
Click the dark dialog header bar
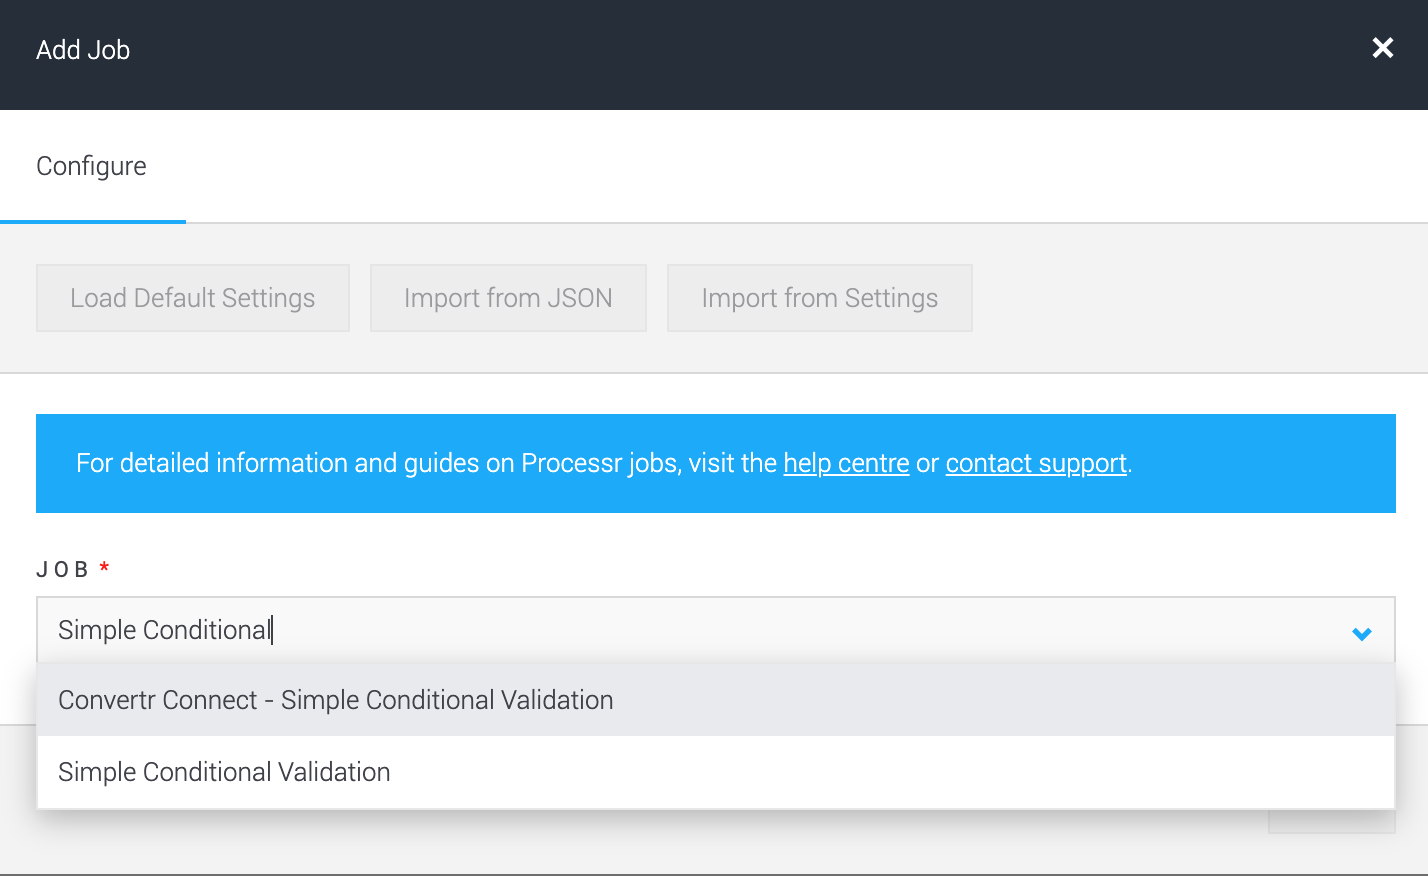tap(714, 55)
